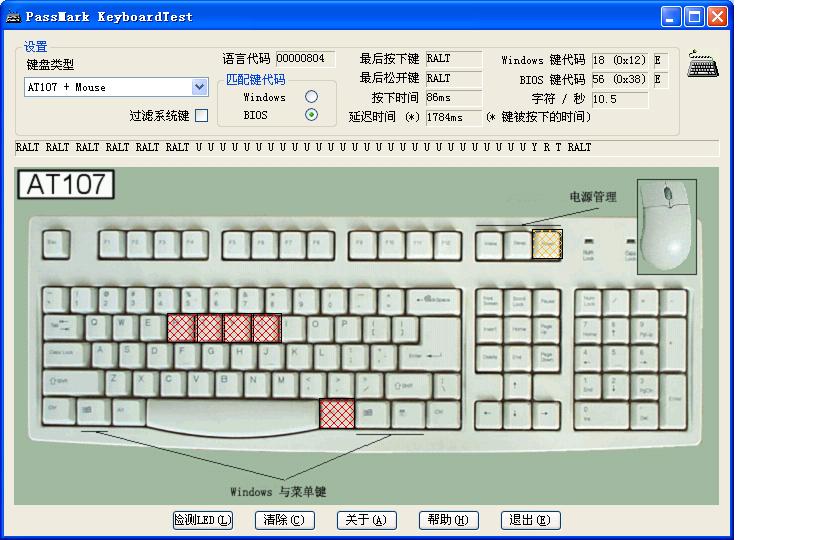The width and height of the screenshot is (840, 540).
Task: Click the Windows 与菜单键 caption
Action: pos(278,492)
